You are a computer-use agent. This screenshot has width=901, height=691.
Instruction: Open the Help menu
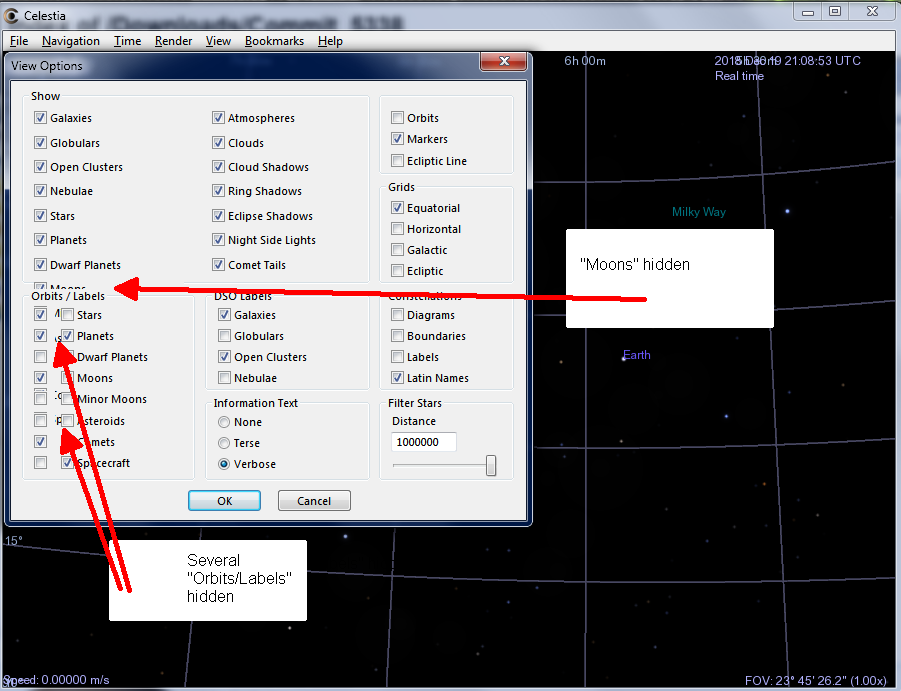click(330, 41)
